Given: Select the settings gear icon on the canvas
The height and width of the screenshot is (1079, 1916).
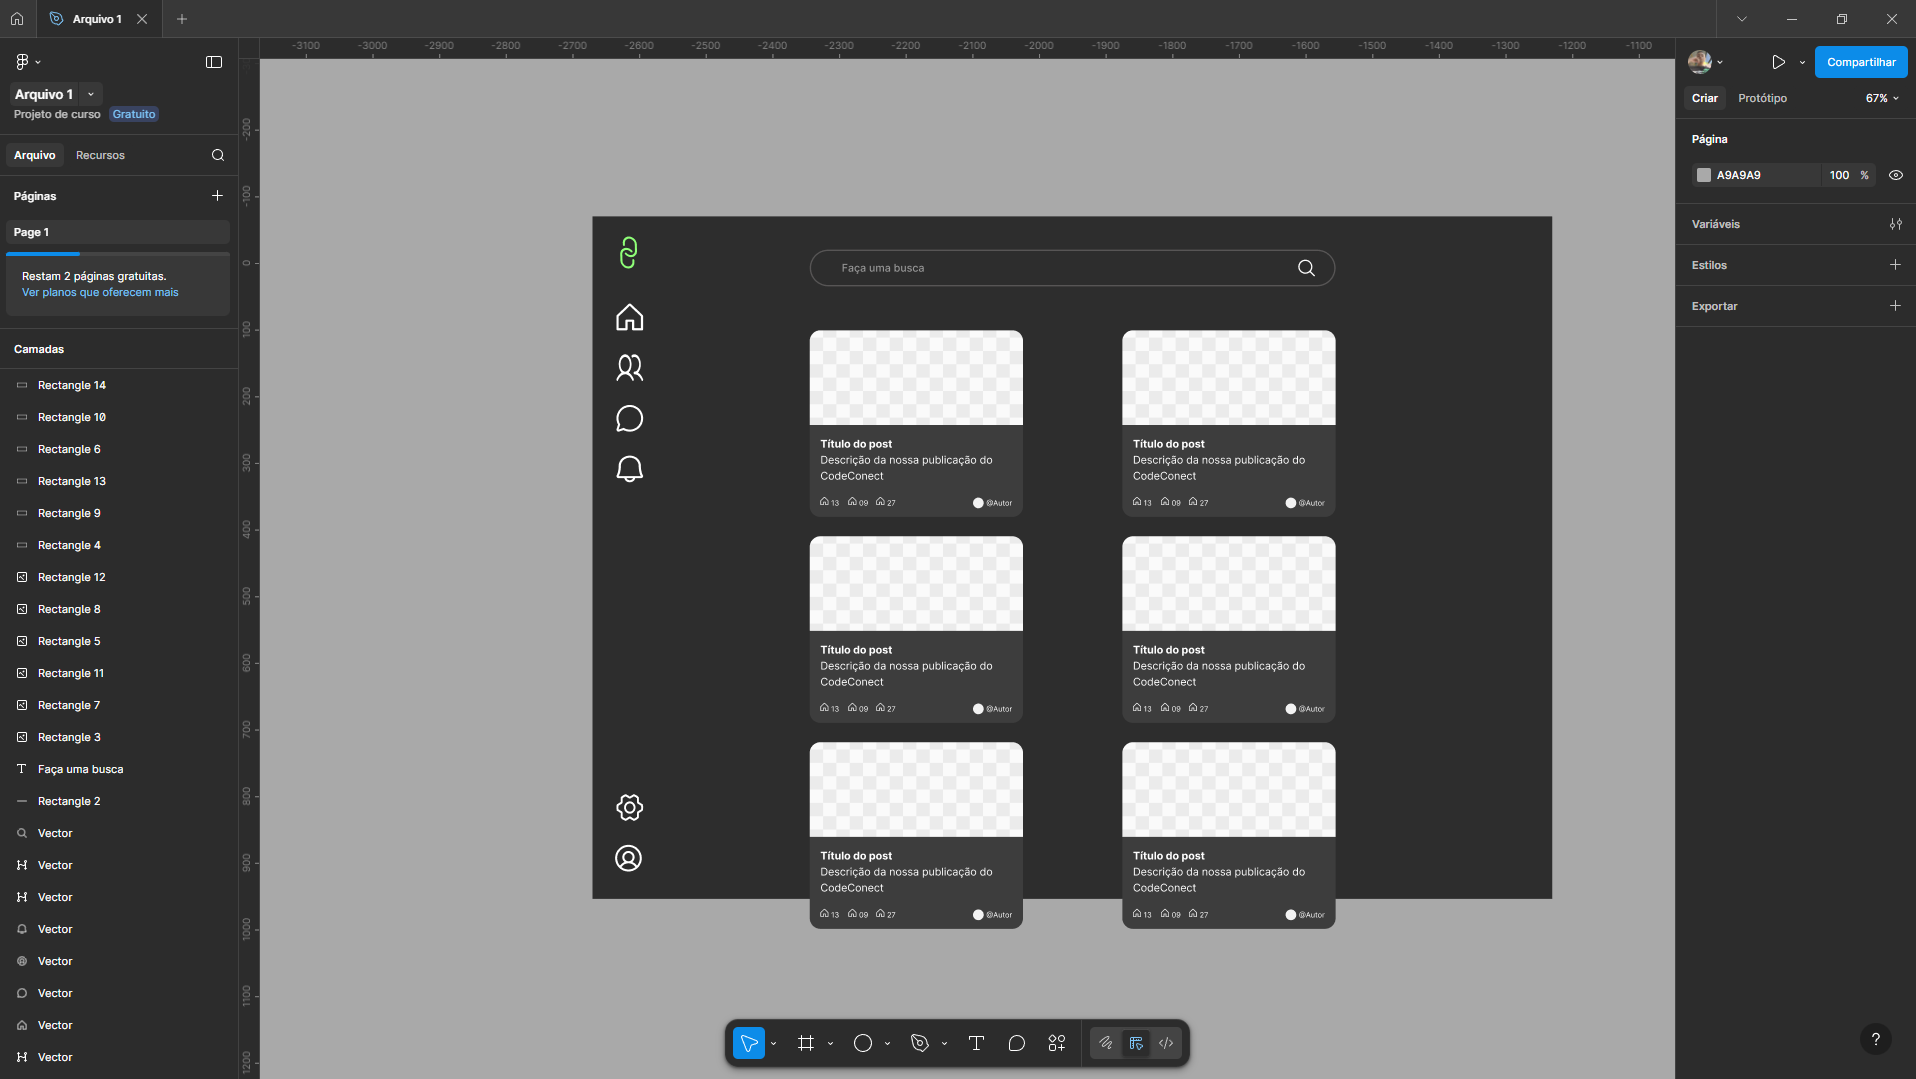Looking at the screenshot, I should point(629,807).
